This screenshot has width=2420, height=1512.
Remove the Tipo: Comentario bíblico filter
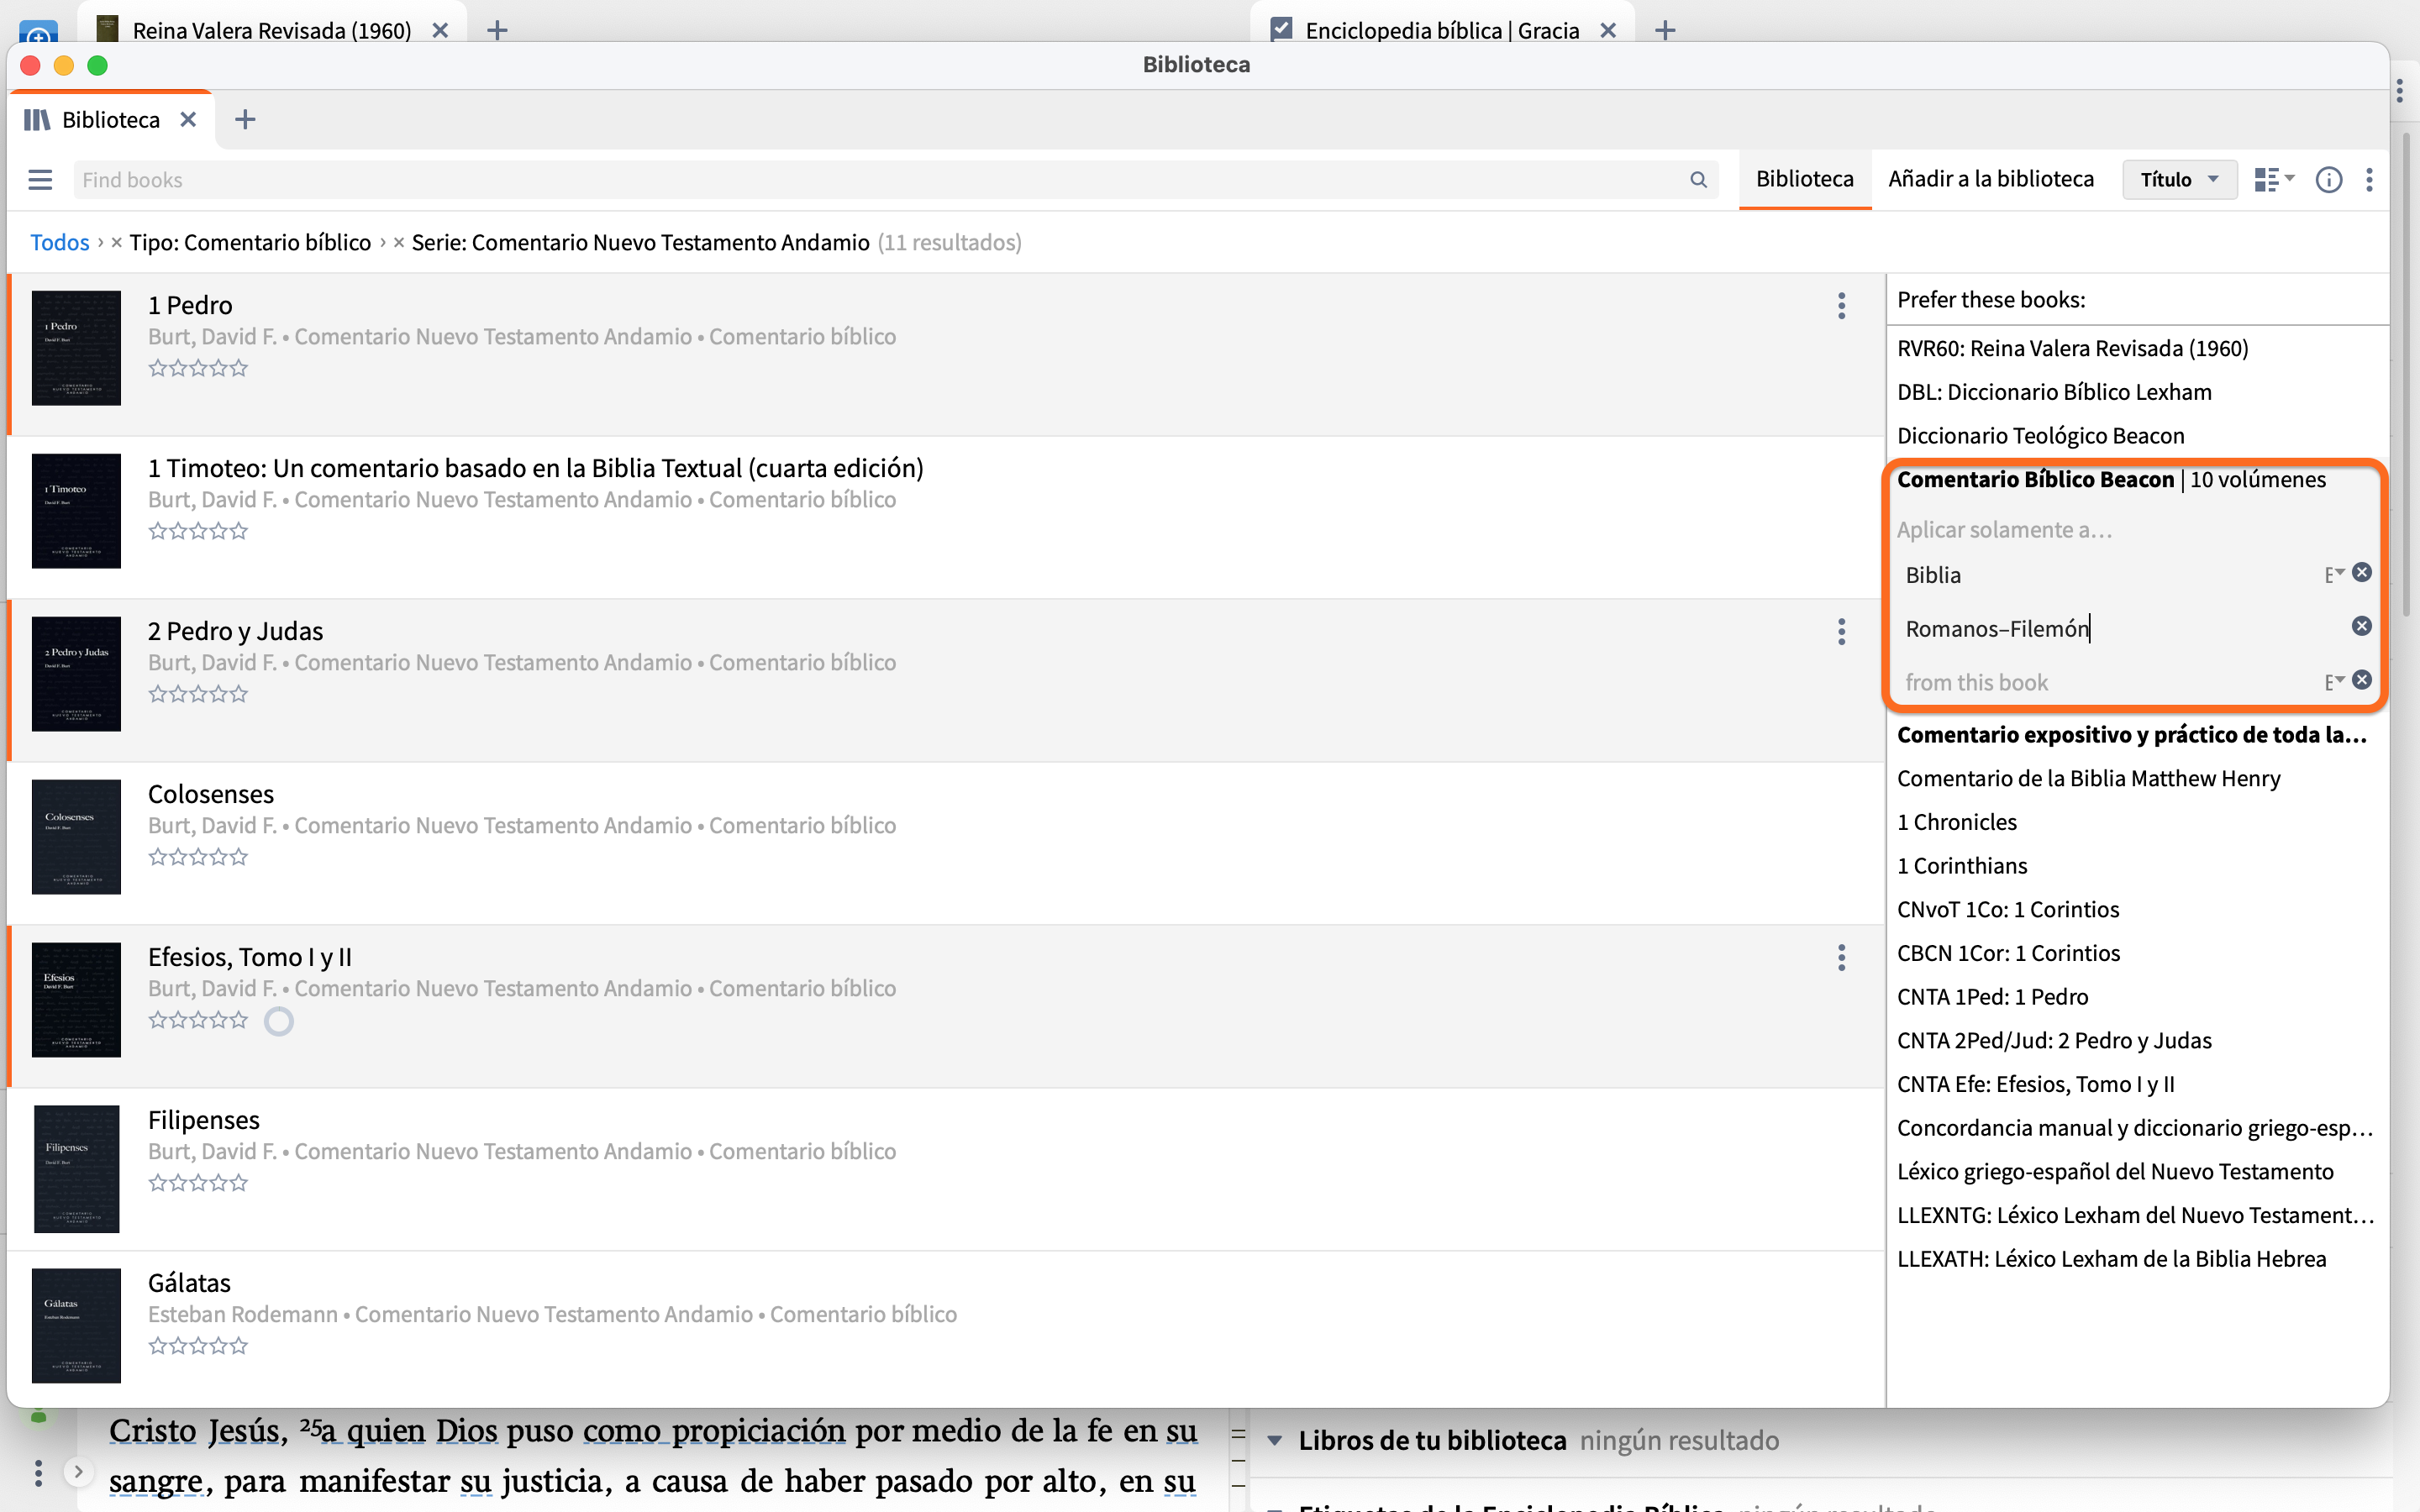(x=117, y=243)
